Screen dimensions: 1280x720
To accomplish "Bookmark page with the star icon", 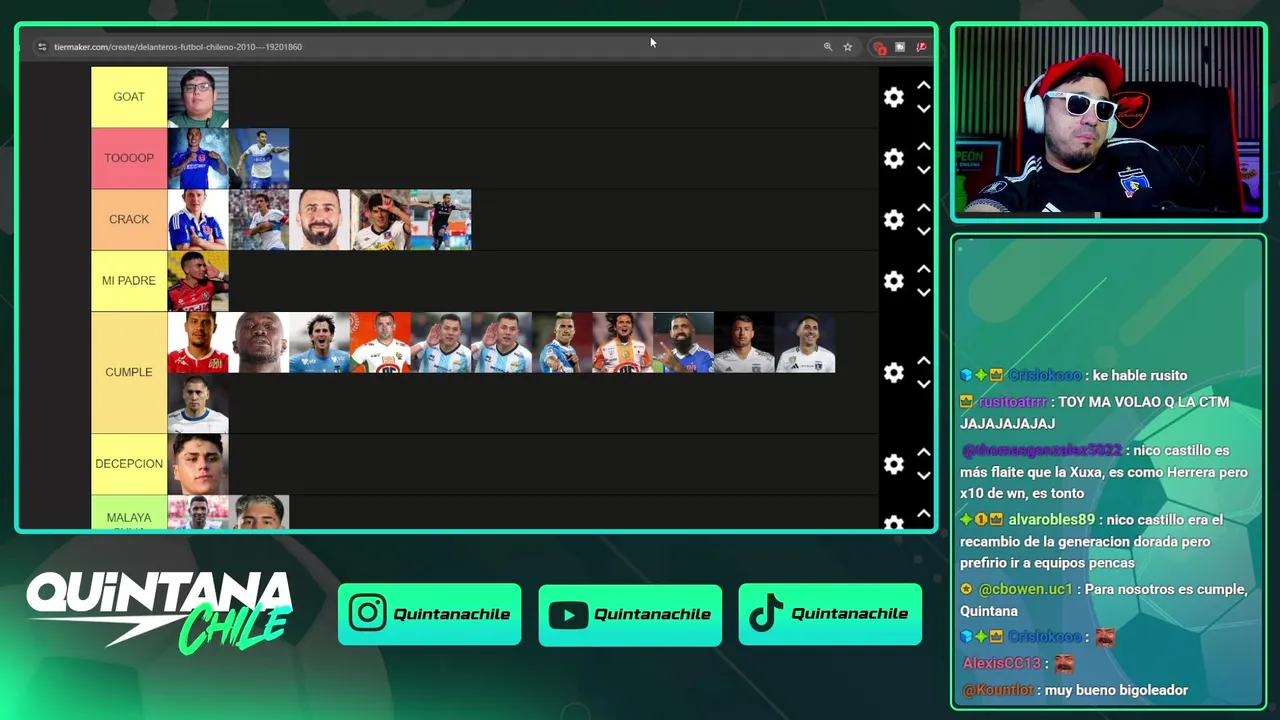I will (x=848, y=47).
